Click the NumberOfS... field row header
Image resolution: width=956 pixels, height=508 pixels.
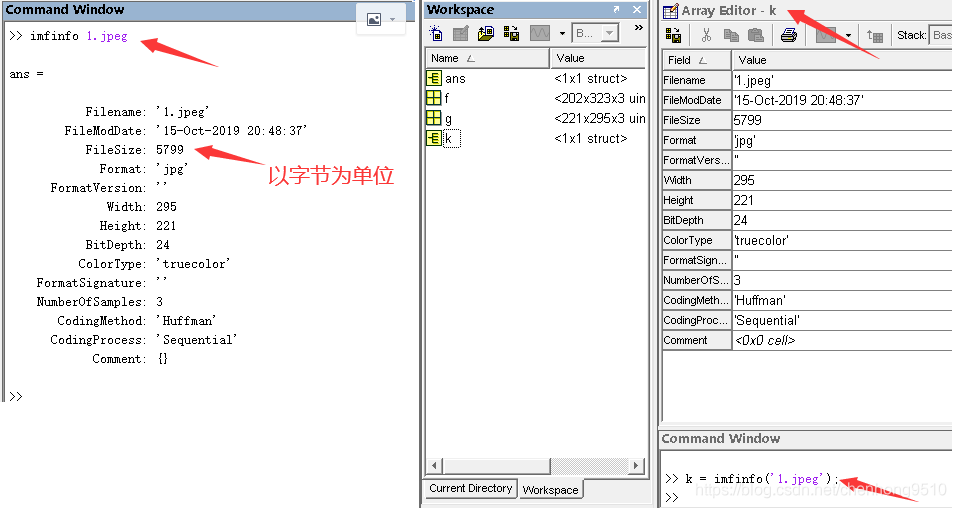(696, 280)
